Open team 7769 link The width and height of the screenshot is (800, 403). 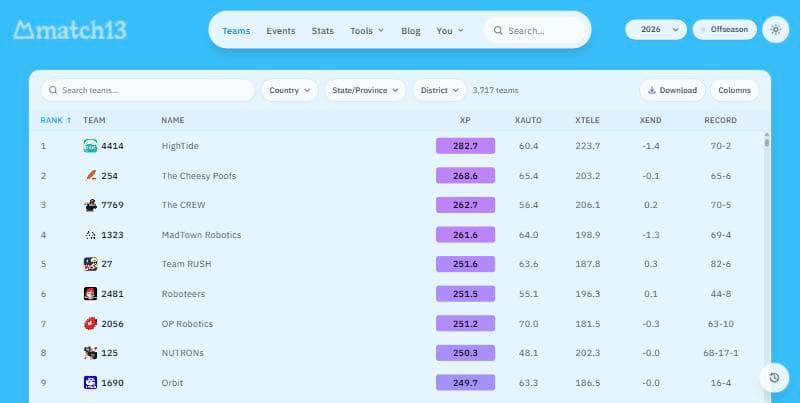[112, 205]
